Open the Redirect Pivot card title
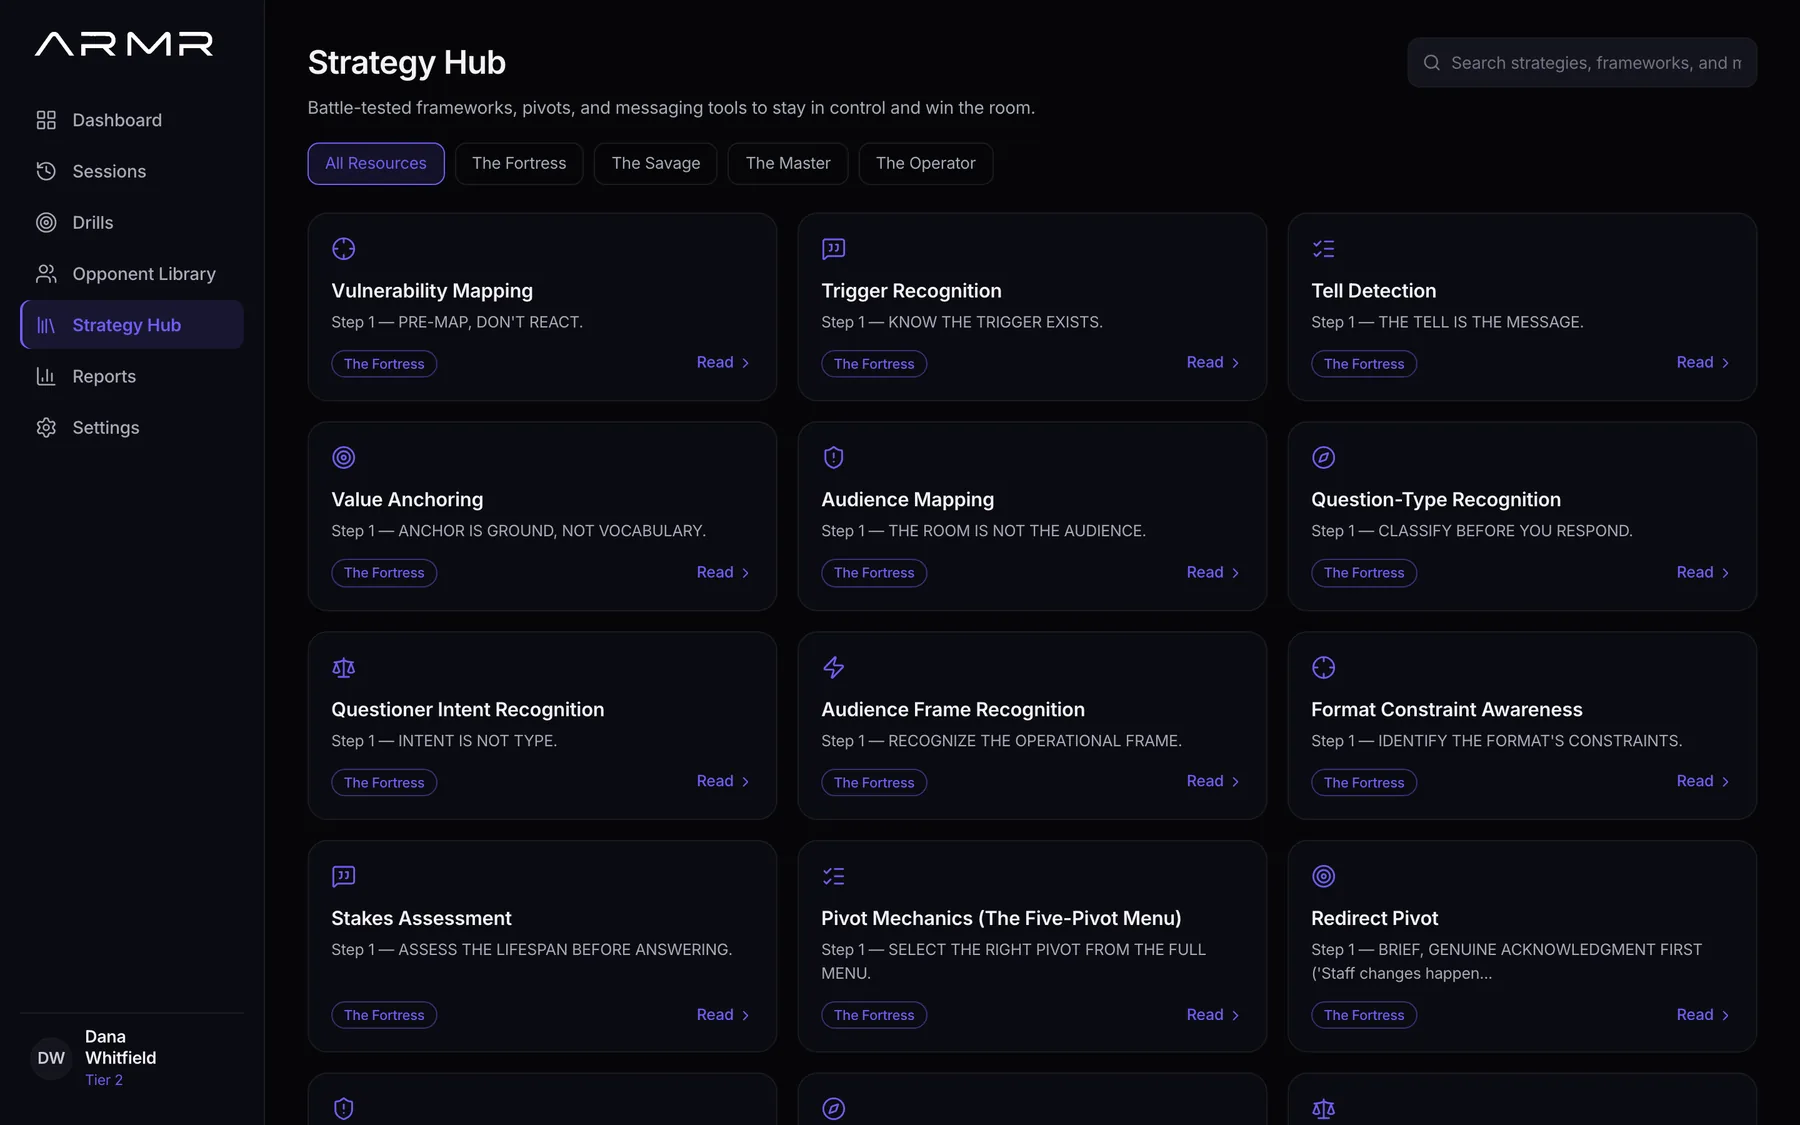The width and height of the screenshot is (1800, 1125). coord(1375,918)
